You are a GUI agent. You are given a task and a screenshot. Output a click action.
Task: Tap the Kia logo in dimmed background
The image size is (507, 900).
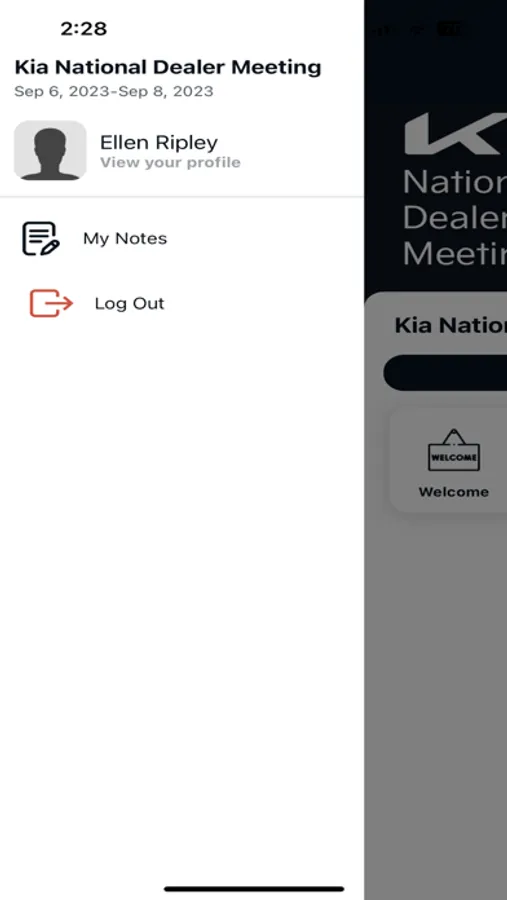455,134
